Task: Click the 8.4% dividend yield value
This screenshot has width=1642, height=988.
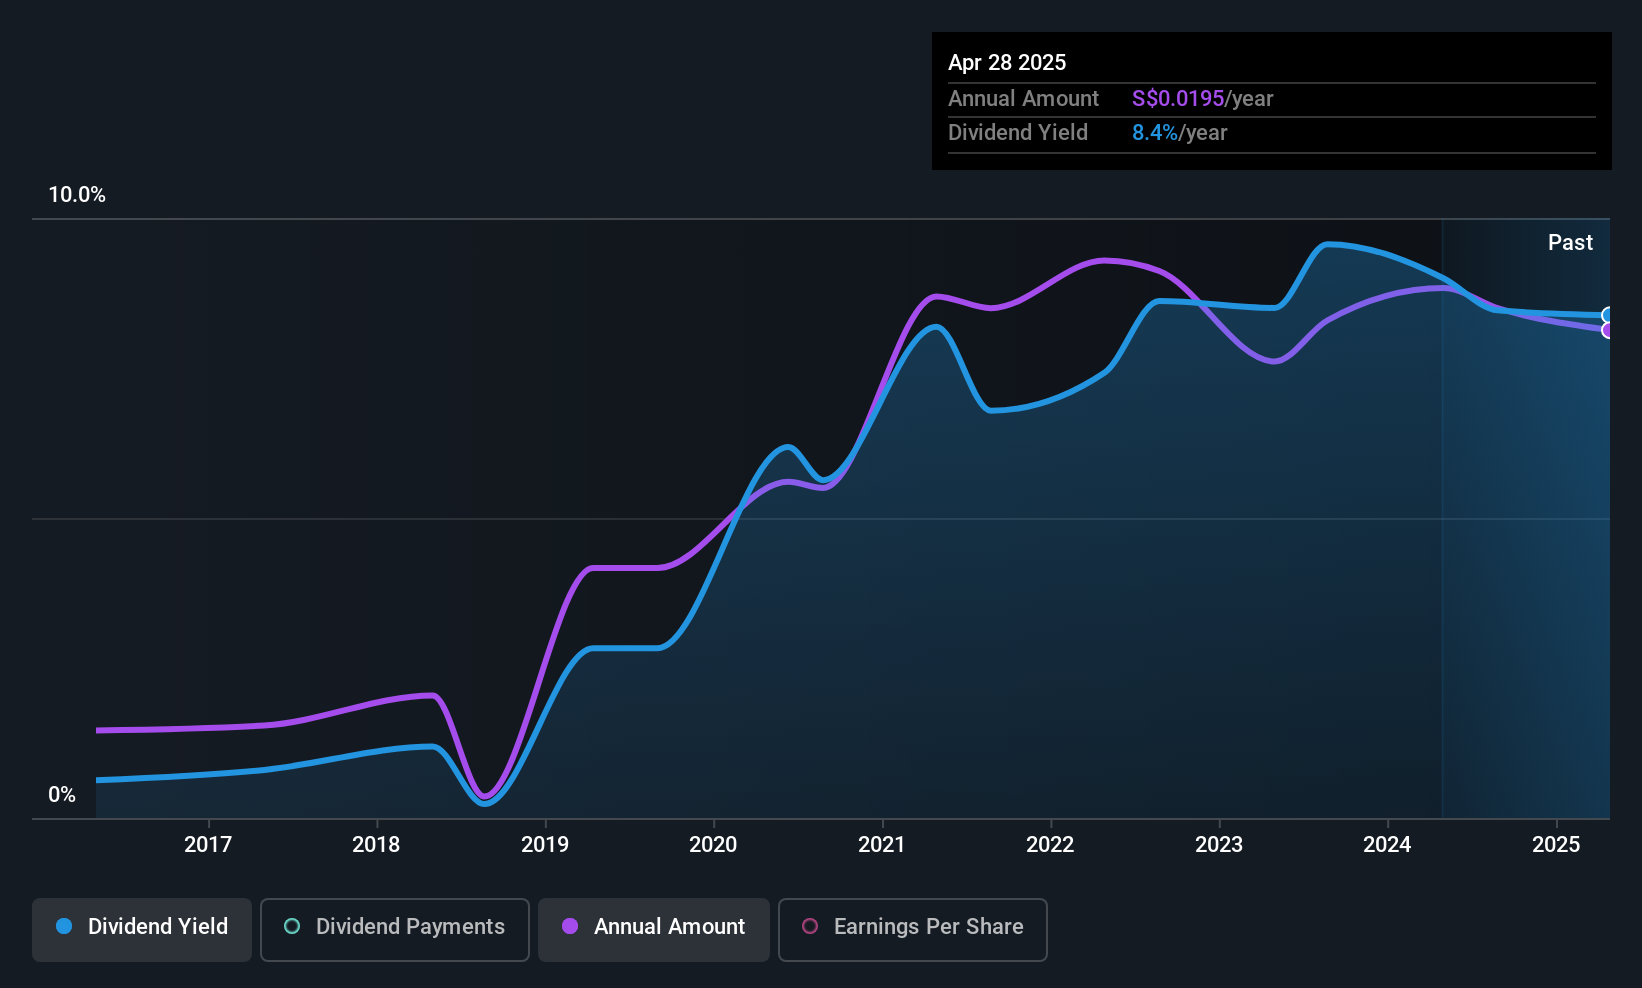Action: 1155,133
